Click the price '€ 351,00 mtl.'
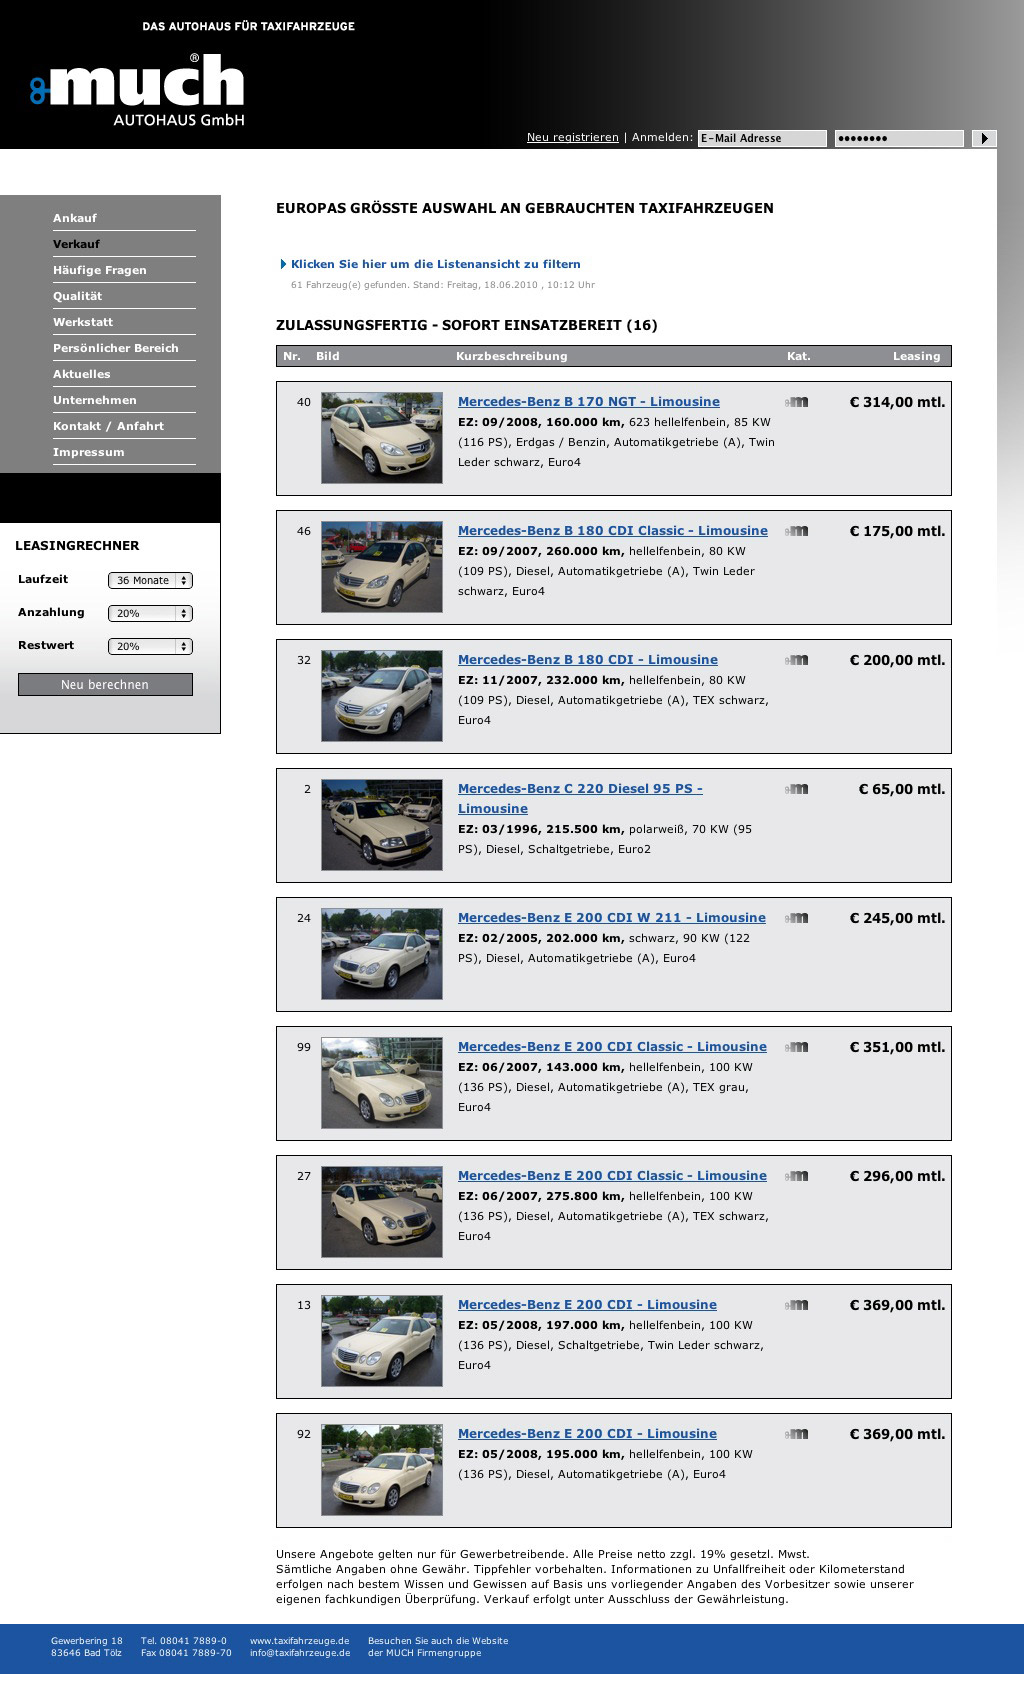The width and height of the screenshot is (1024, 1683). pos(897,1047)
